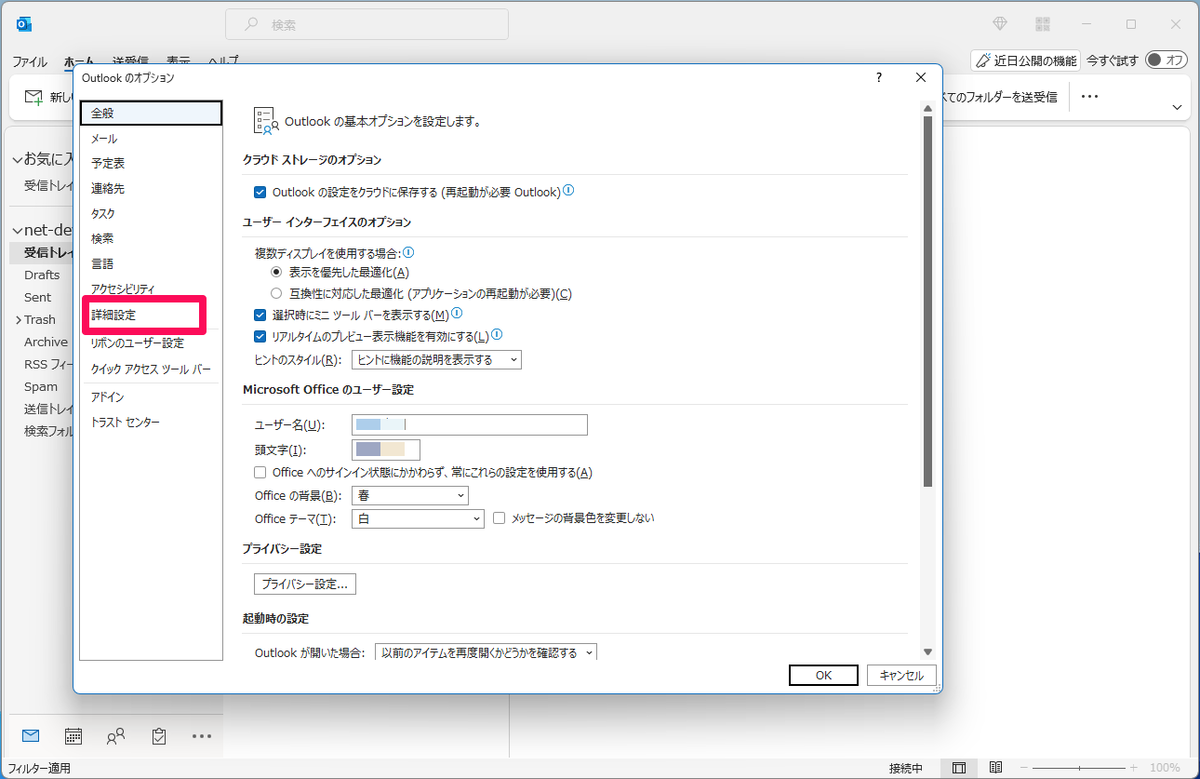
Task: Click the reading view icon in status bar
Action: [994, 768]
